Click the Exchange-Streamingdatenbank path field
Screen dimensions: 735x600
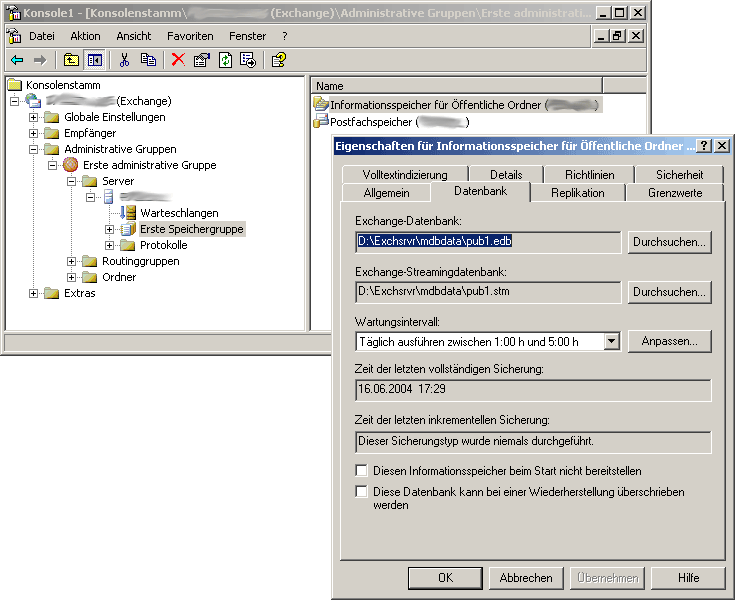click(x=487, y=292)
